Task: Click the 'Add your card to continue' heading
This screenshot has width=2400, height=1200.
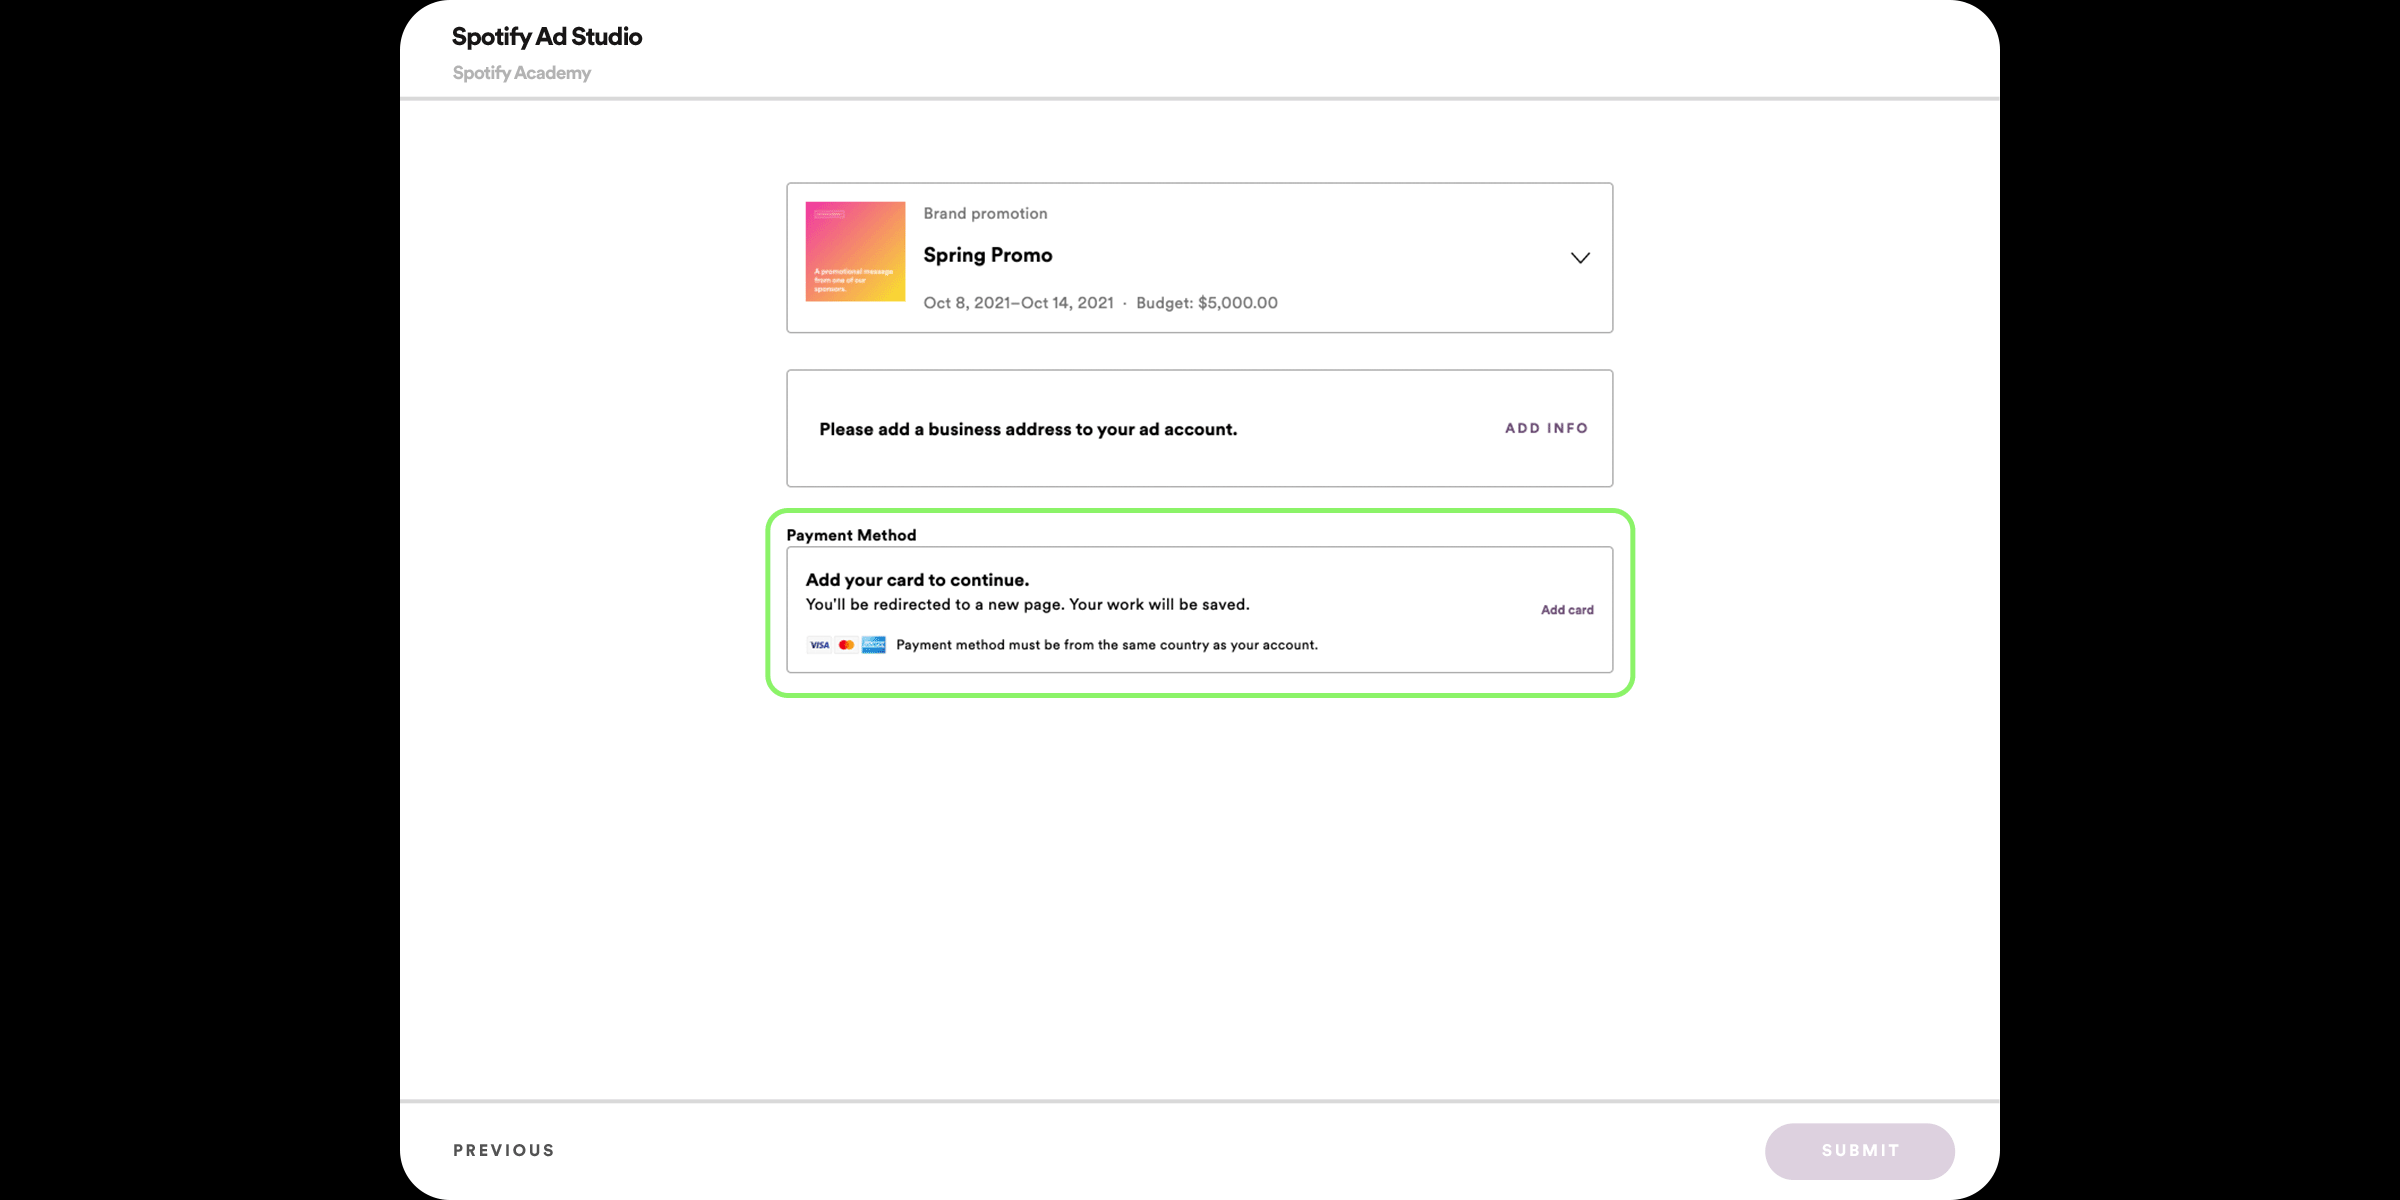Action: pyautogui.click(x=917, y=580)
